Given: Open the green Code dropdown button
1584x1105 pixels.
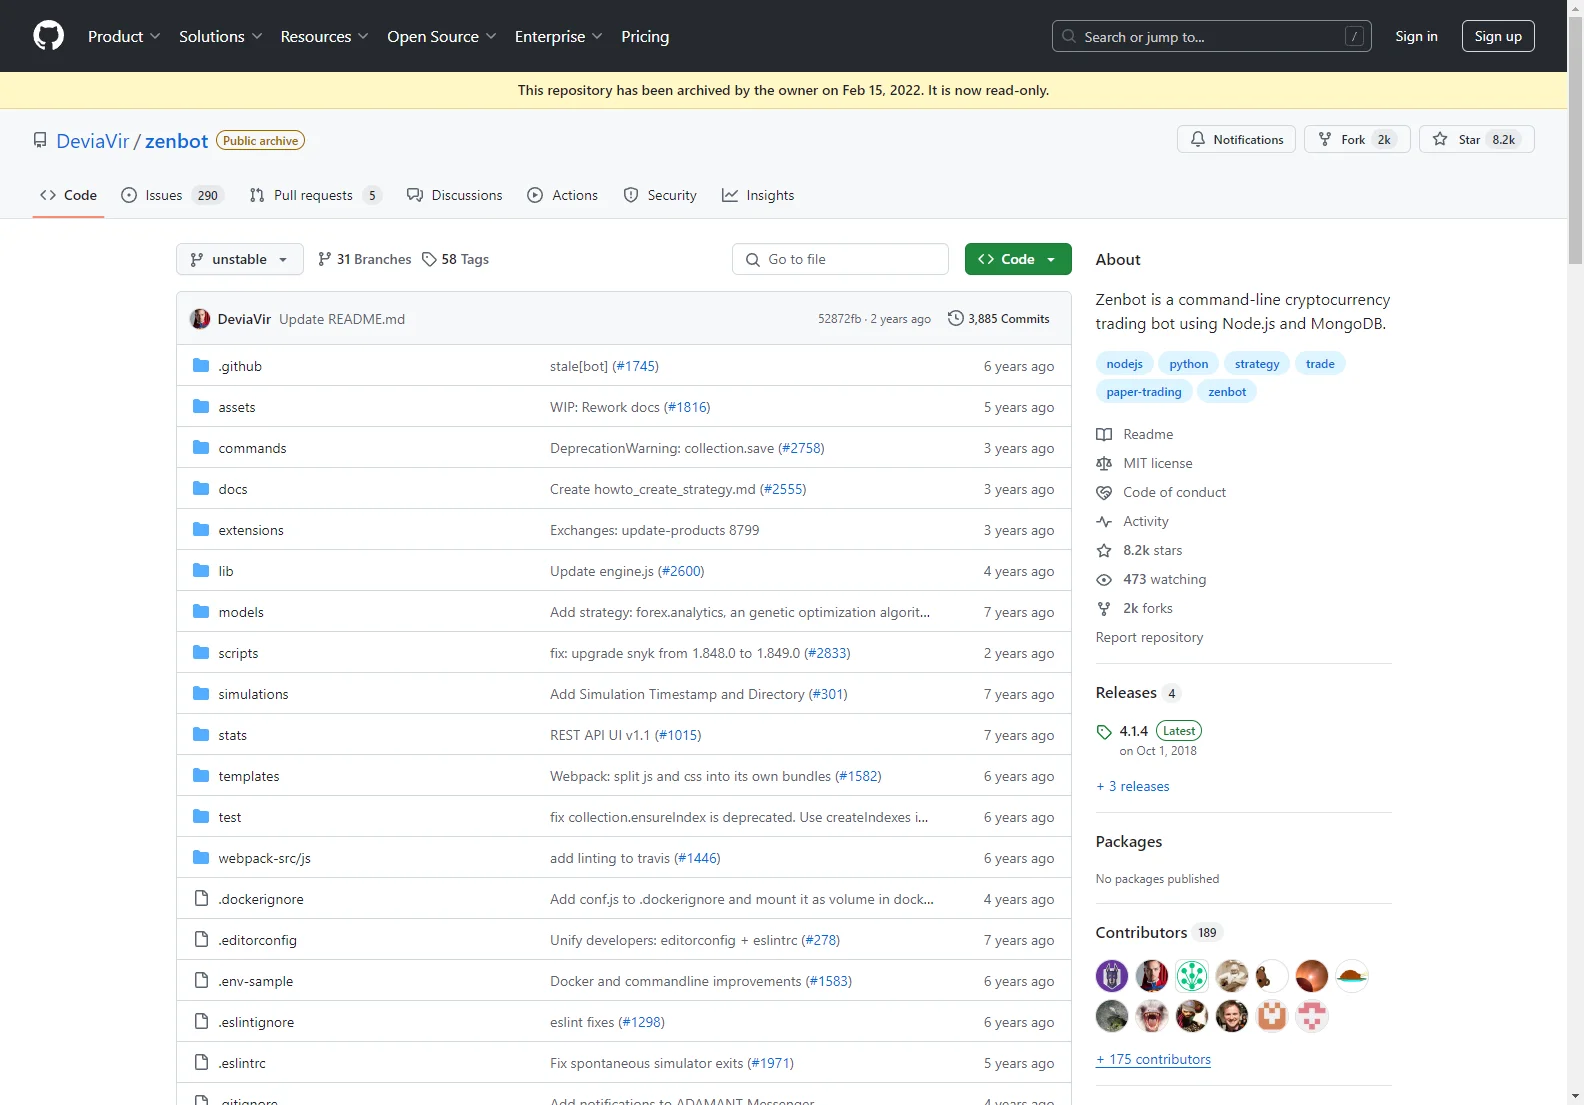Looking at the screenshot, I should 1018,259.
